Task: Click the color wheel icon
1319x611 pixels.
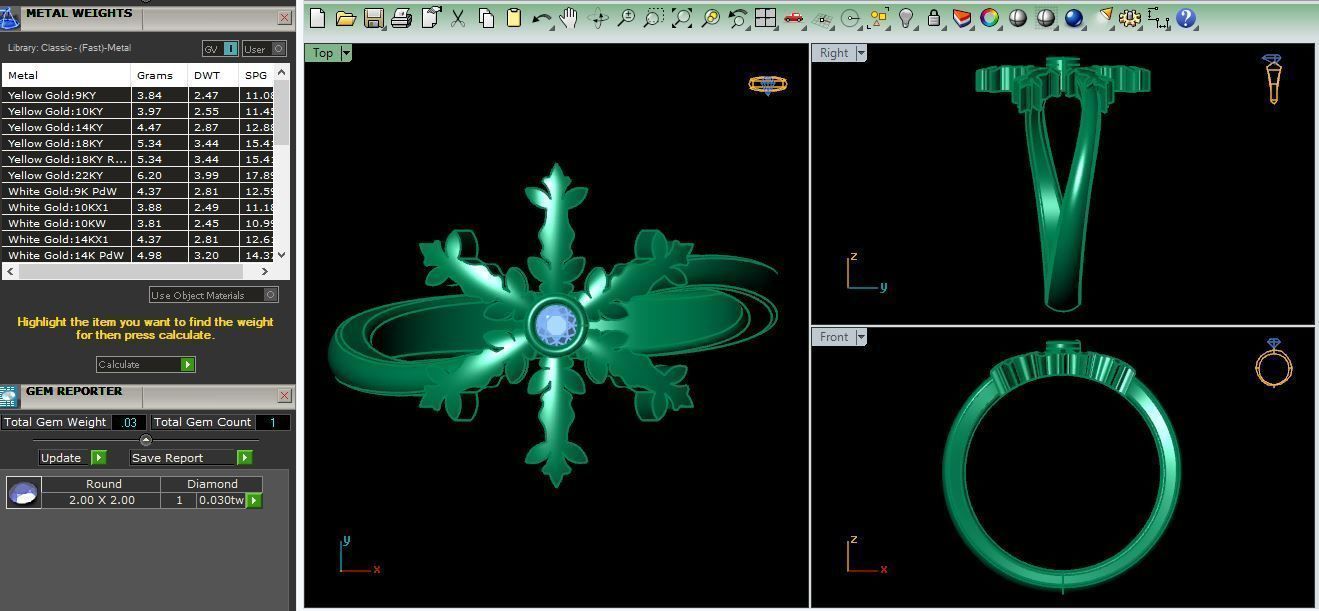Action: [x=990, y=18]
